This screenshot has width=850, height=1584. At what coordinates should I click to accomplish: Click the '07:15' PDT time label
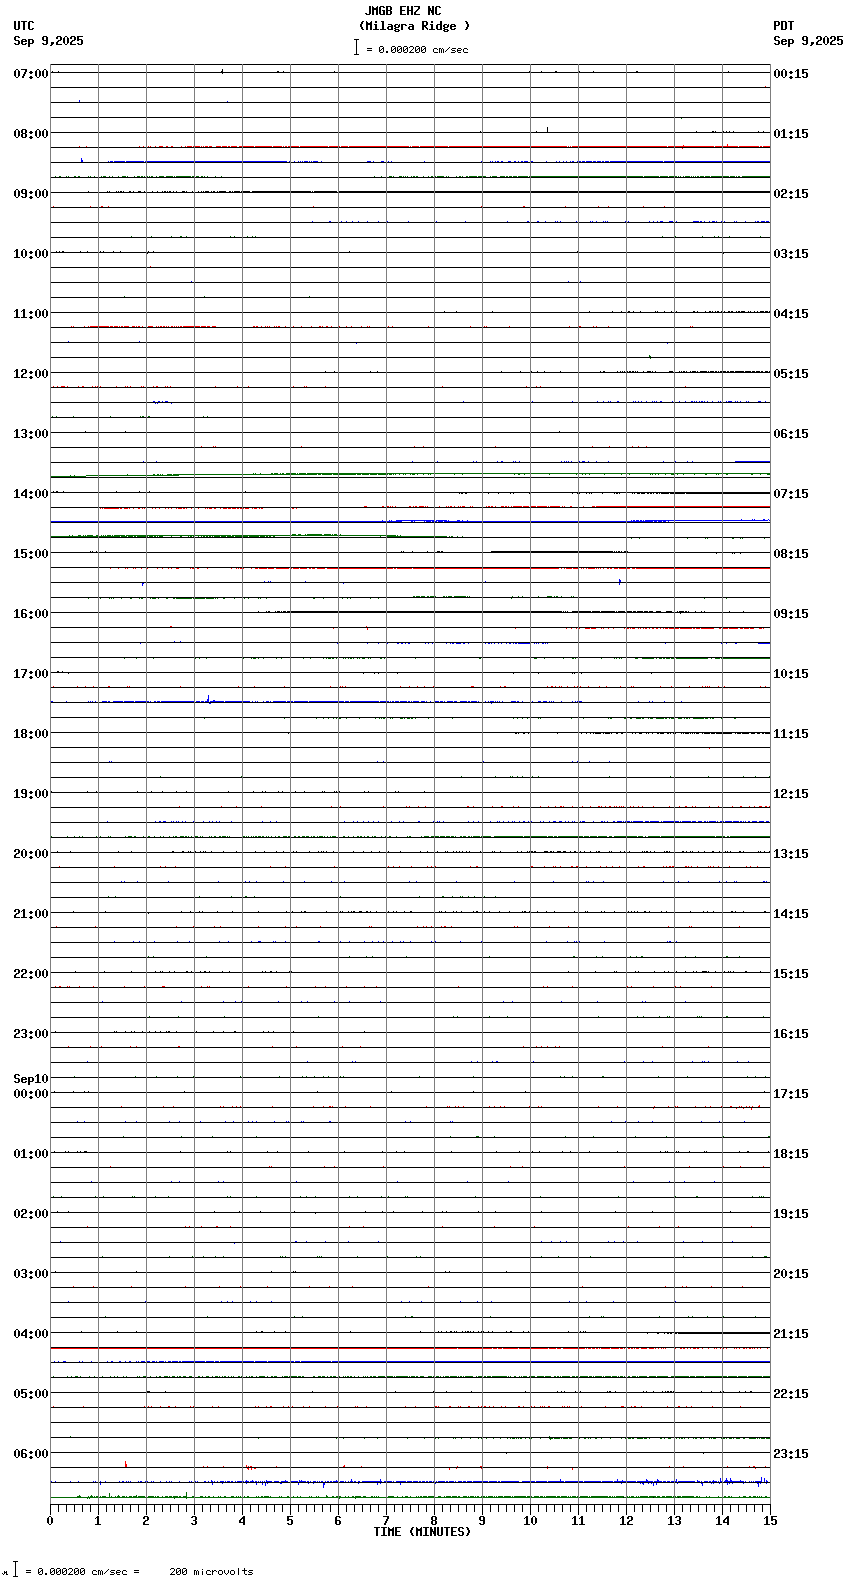(791, 494)
